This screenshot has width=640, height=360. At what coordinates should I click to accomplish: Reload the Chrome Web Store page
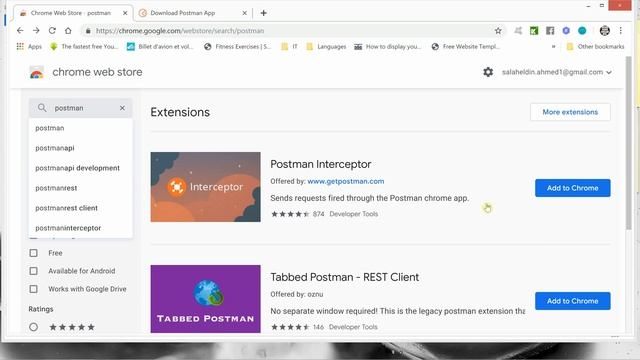click(52, 31)
